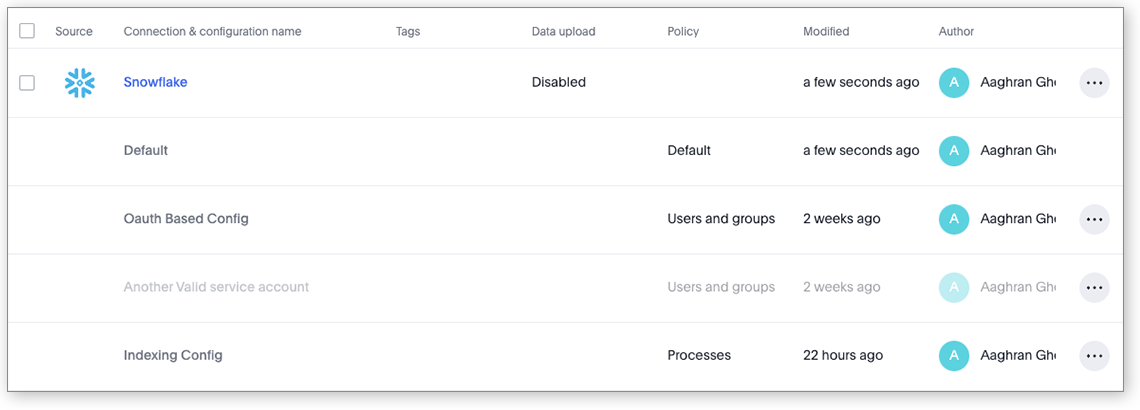Open more options for Oauth Based Config
The image size is (1140, 410).
(1094, 219)
